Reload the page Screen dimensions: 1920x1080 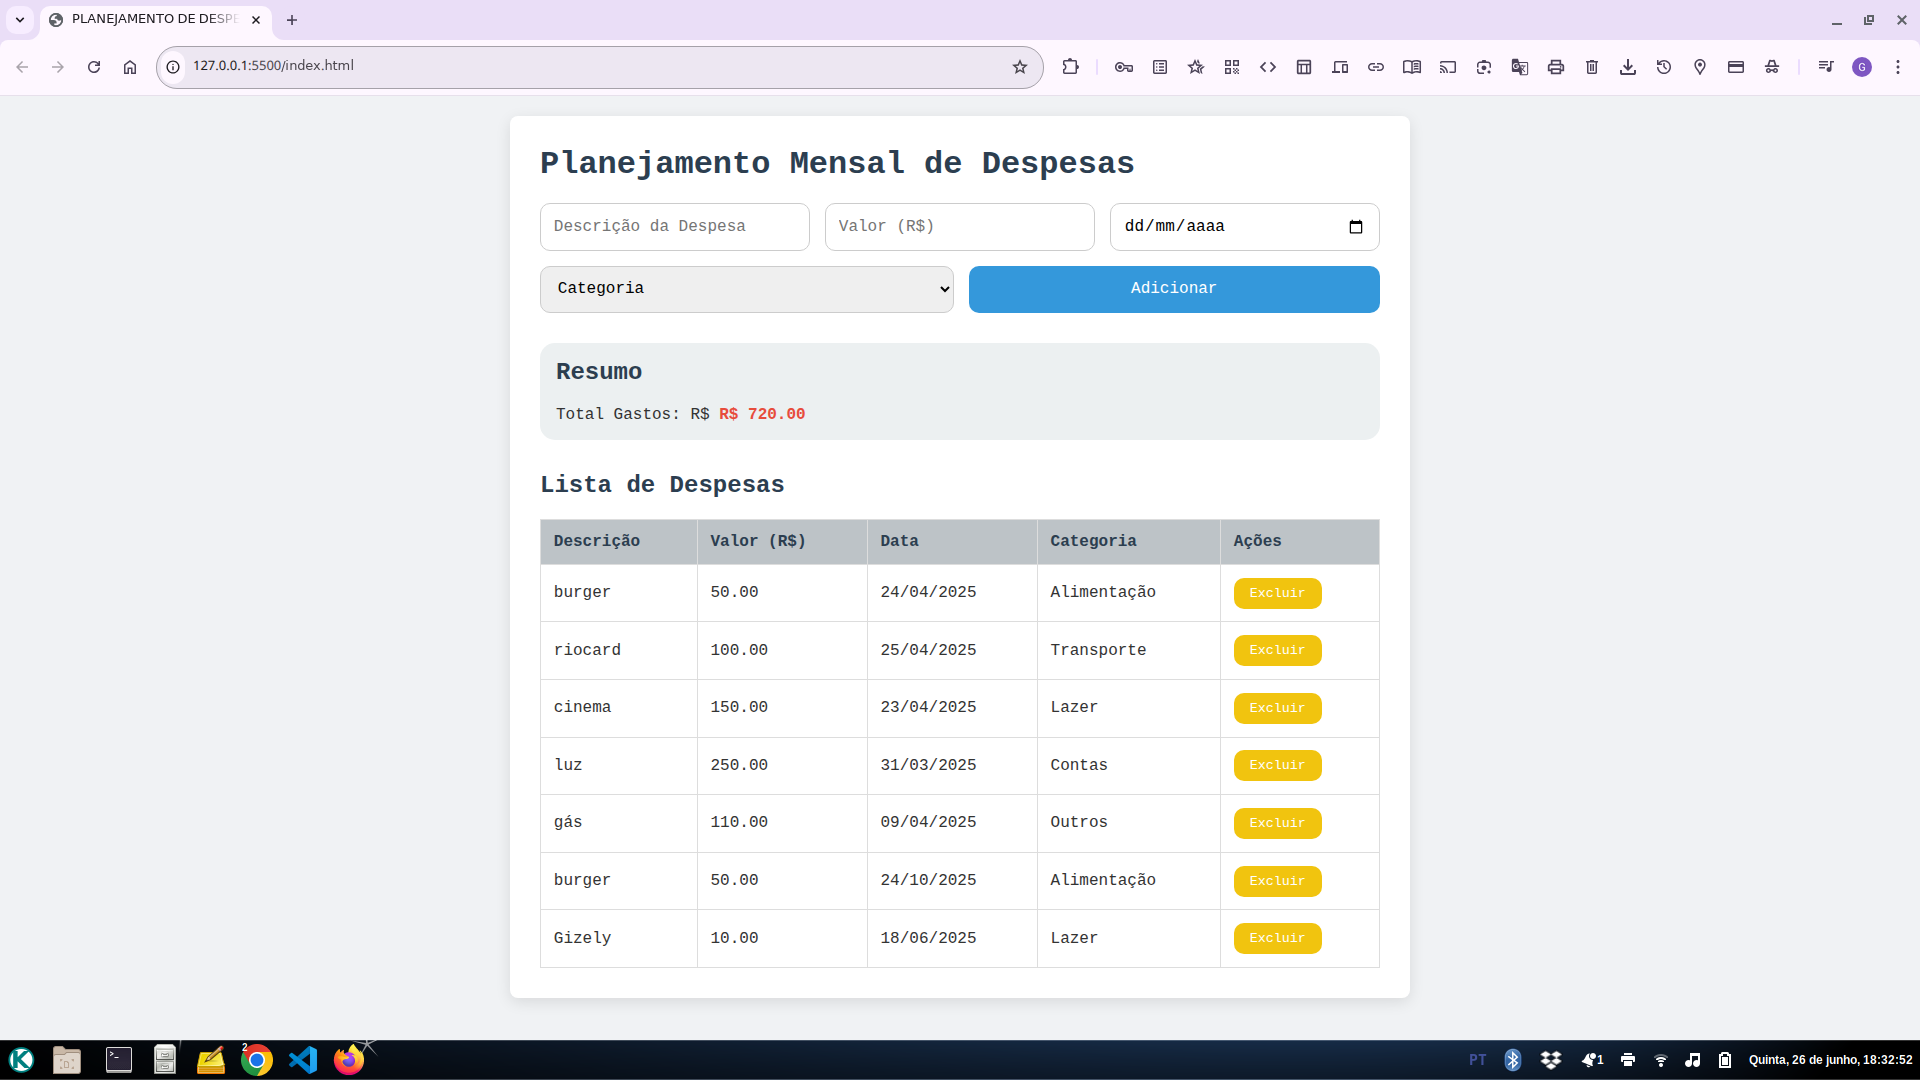(94, 67)
